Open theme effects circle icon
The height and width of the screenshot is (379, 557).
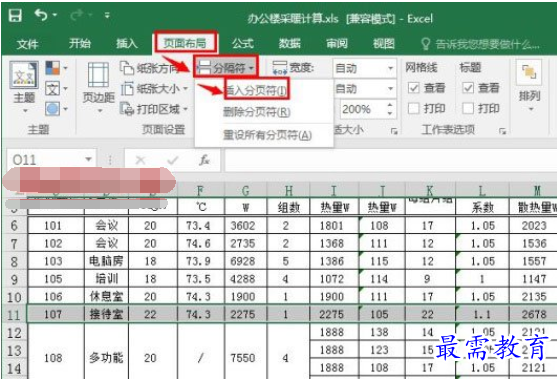click(x=56, y=109)
